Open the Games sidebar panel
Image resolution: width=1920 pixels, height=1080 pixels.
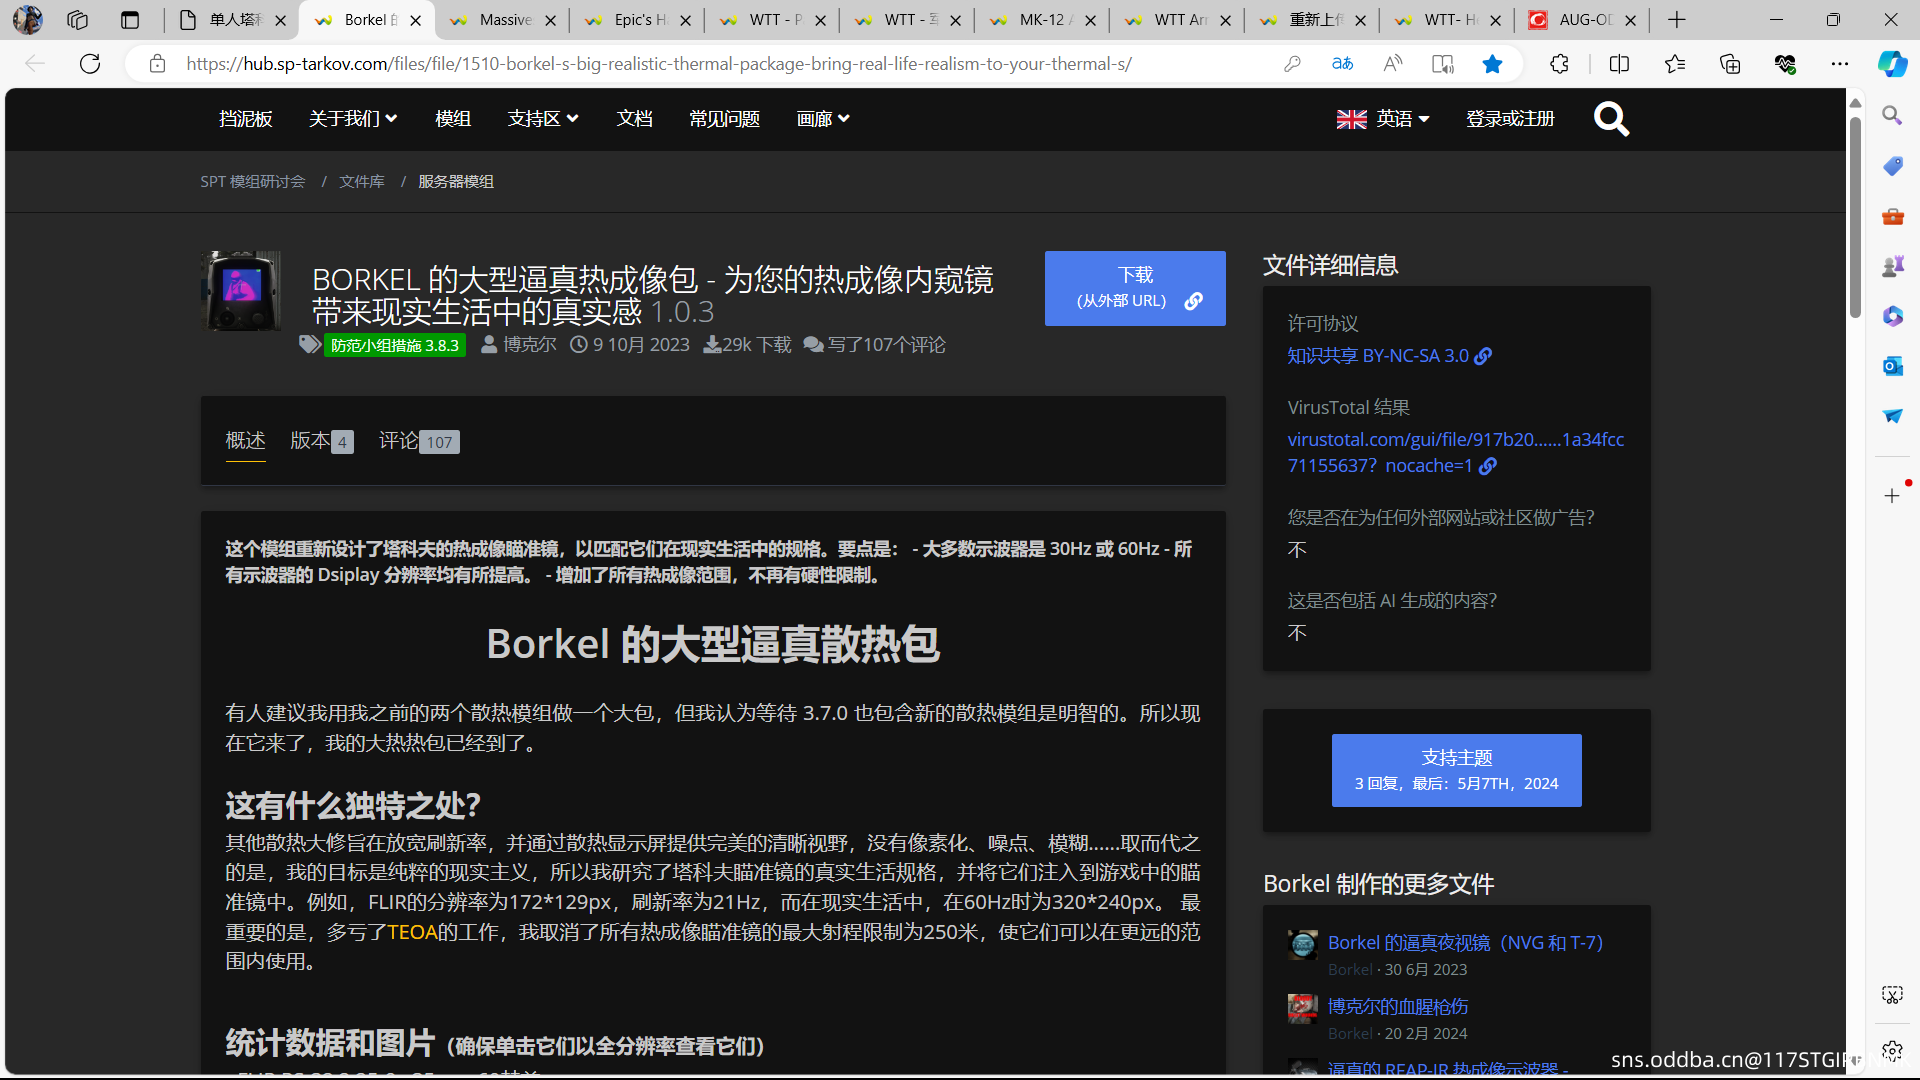pos(1893,265)
